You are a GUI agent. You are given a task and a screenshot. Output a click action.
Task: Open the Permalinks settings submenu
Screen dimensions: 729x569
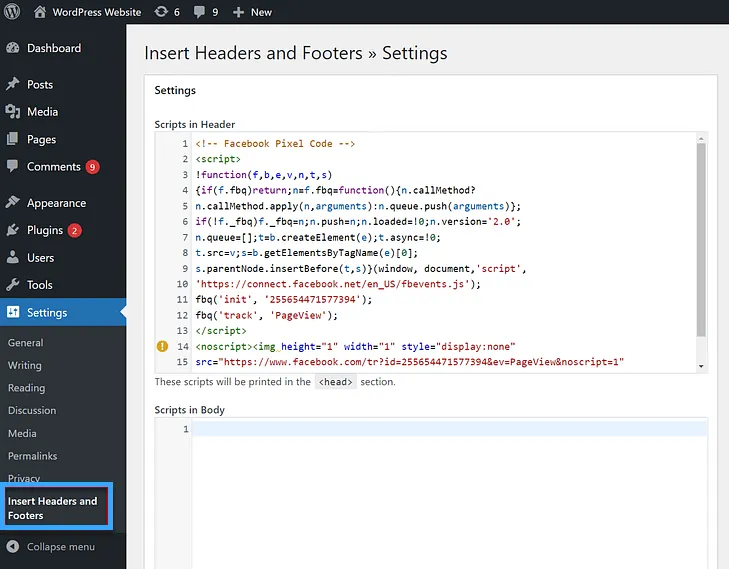(x=31, y=456)
